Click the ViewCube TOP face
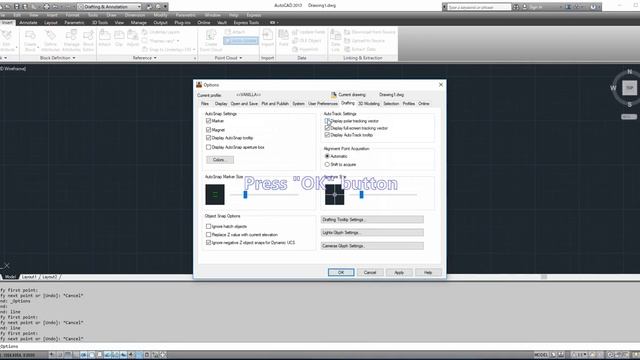This screenshot has height=360, width=640. 629,88
